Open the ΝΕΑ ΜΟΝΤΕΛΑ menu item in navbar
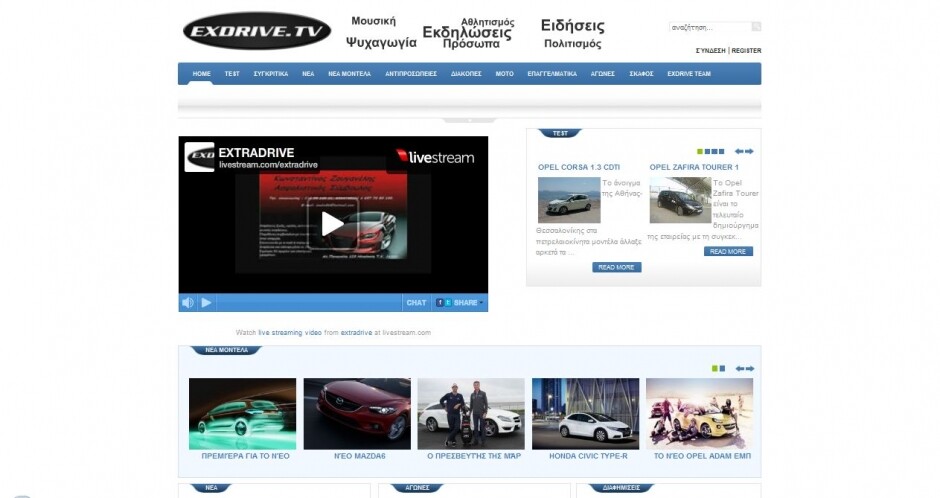 pyautogui.click(x=350, y=74)
